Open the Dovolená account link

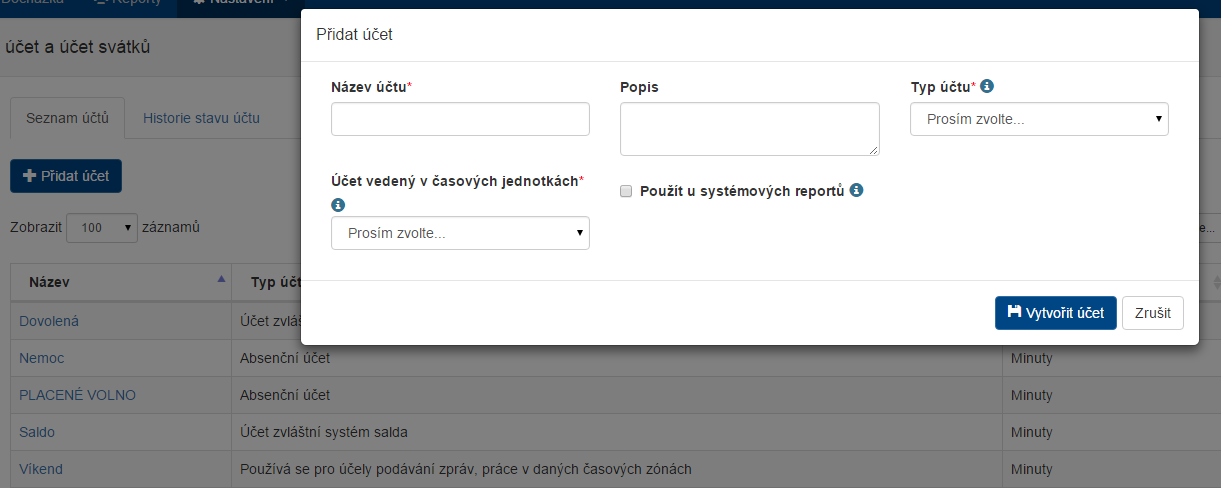[x=49, y=321]
